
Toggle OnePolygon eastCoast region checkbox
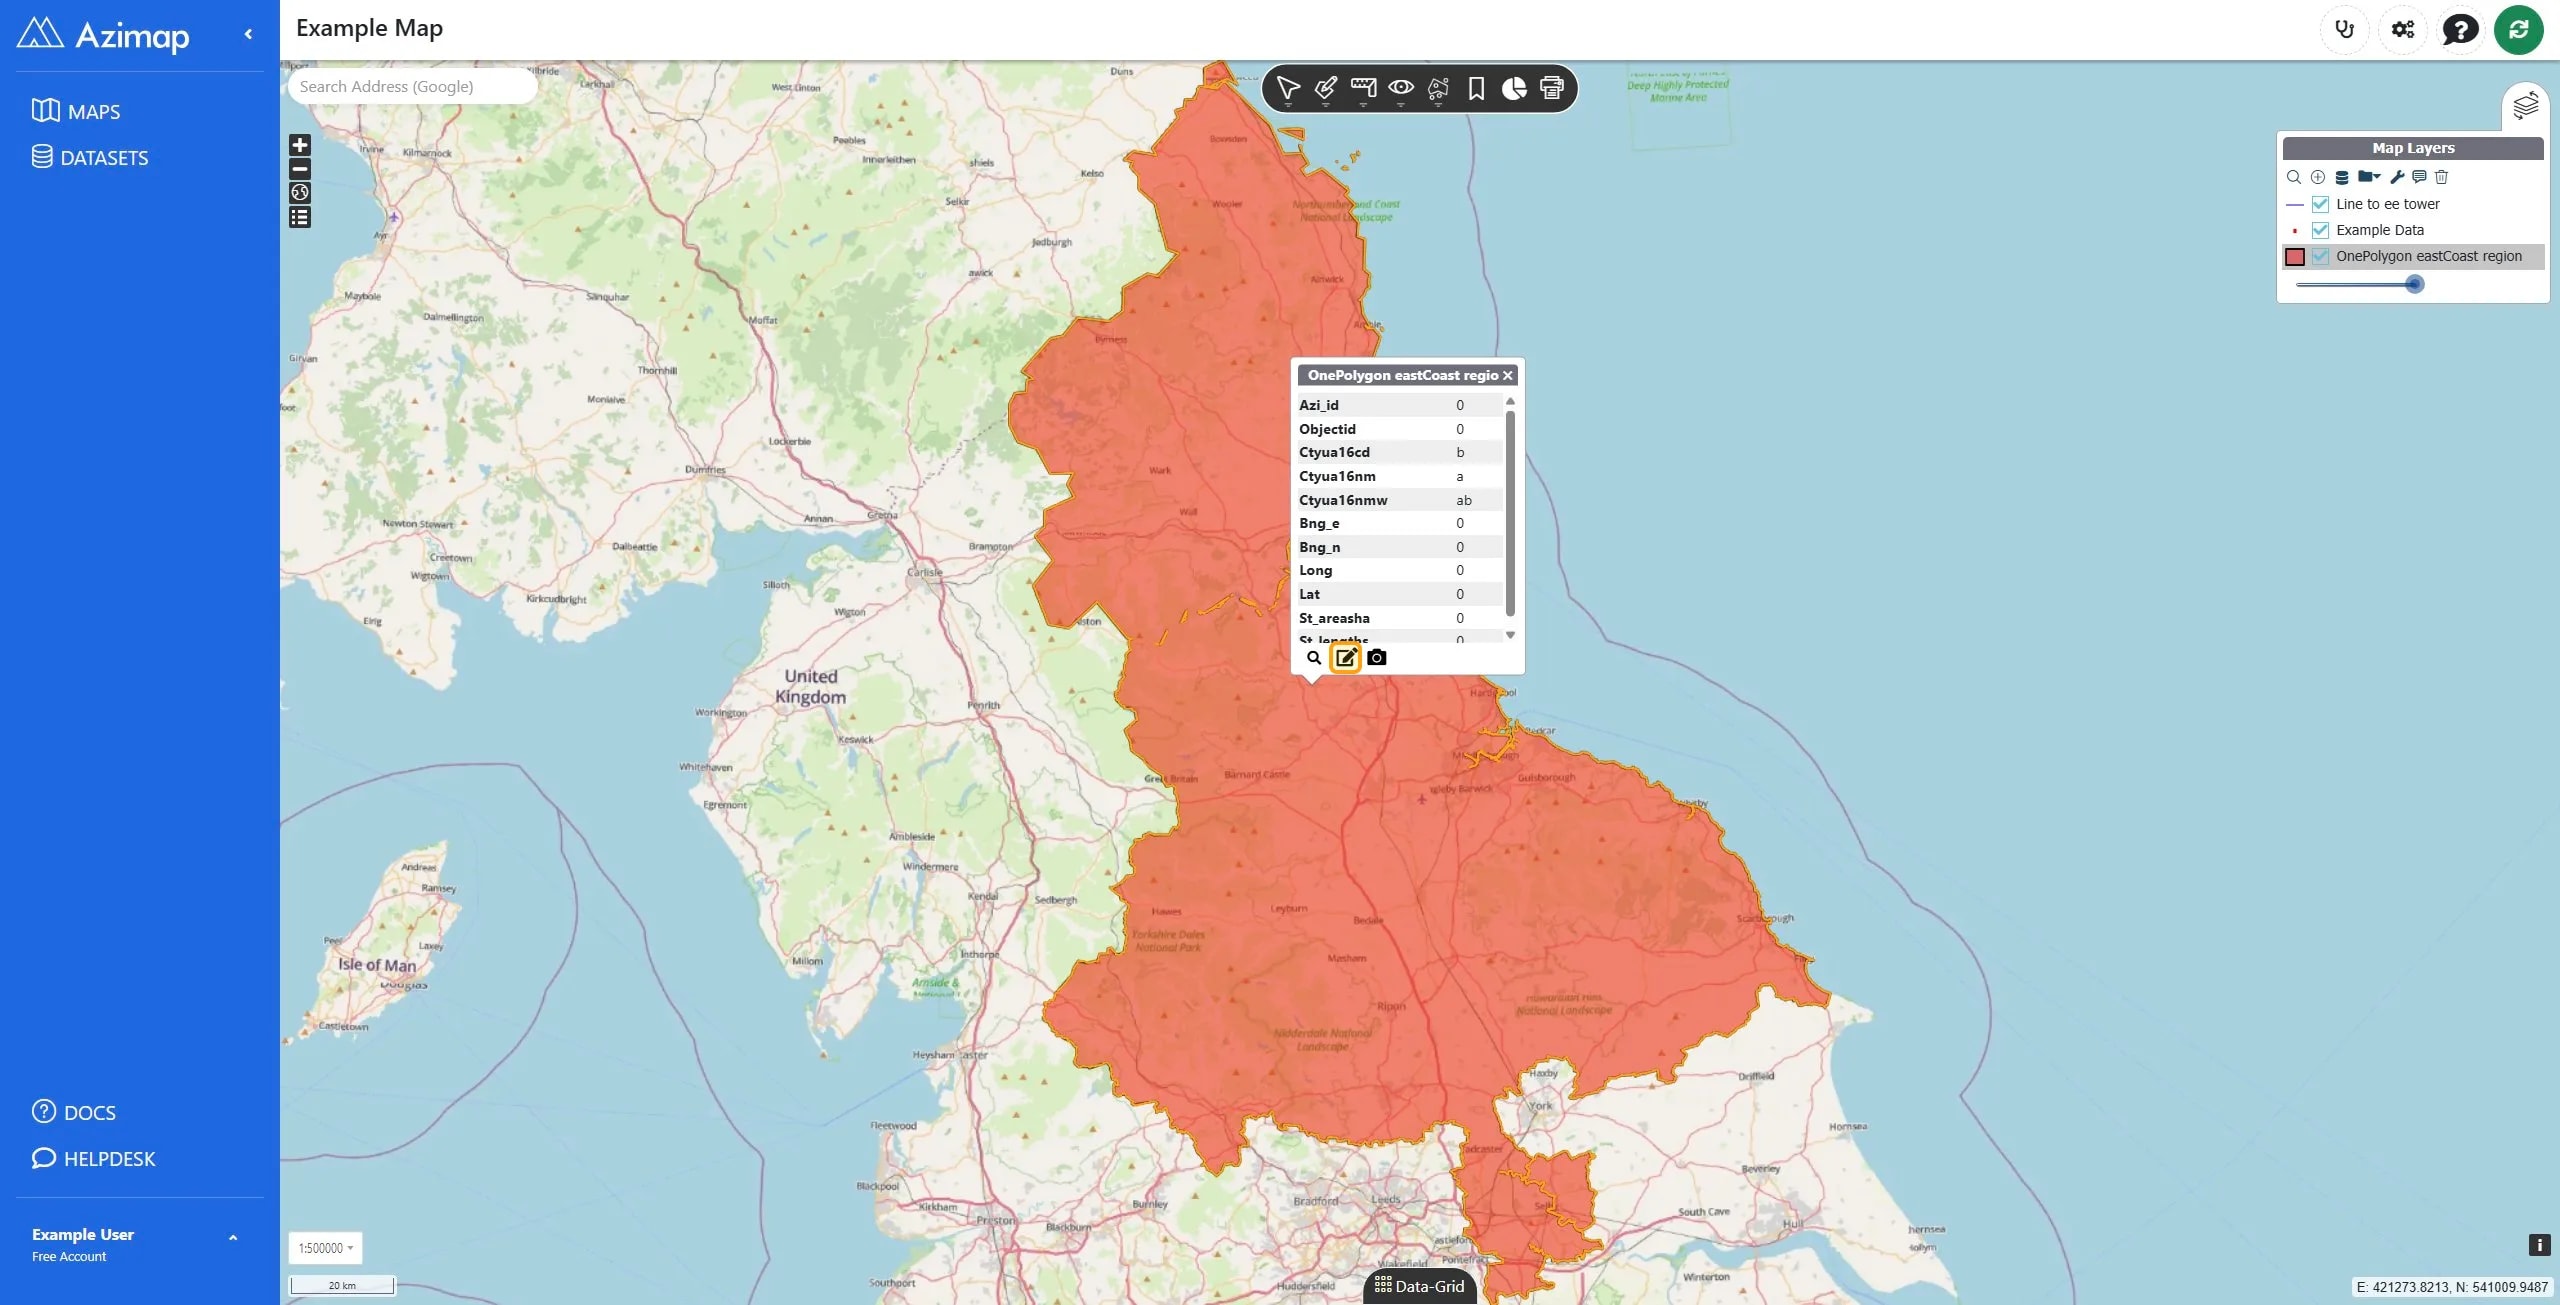point(2320,256)
